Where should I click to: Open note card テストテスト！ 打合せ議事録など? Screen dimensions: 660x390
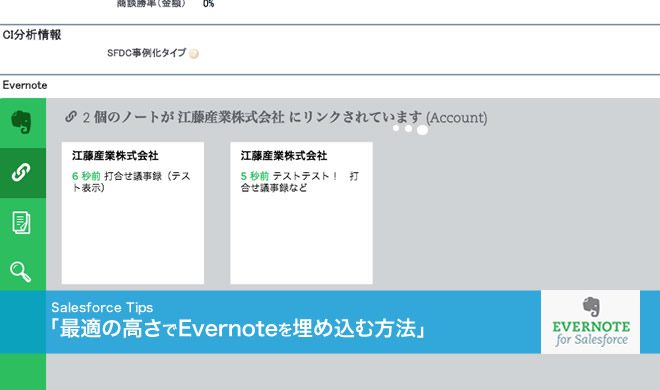[301, 213]
